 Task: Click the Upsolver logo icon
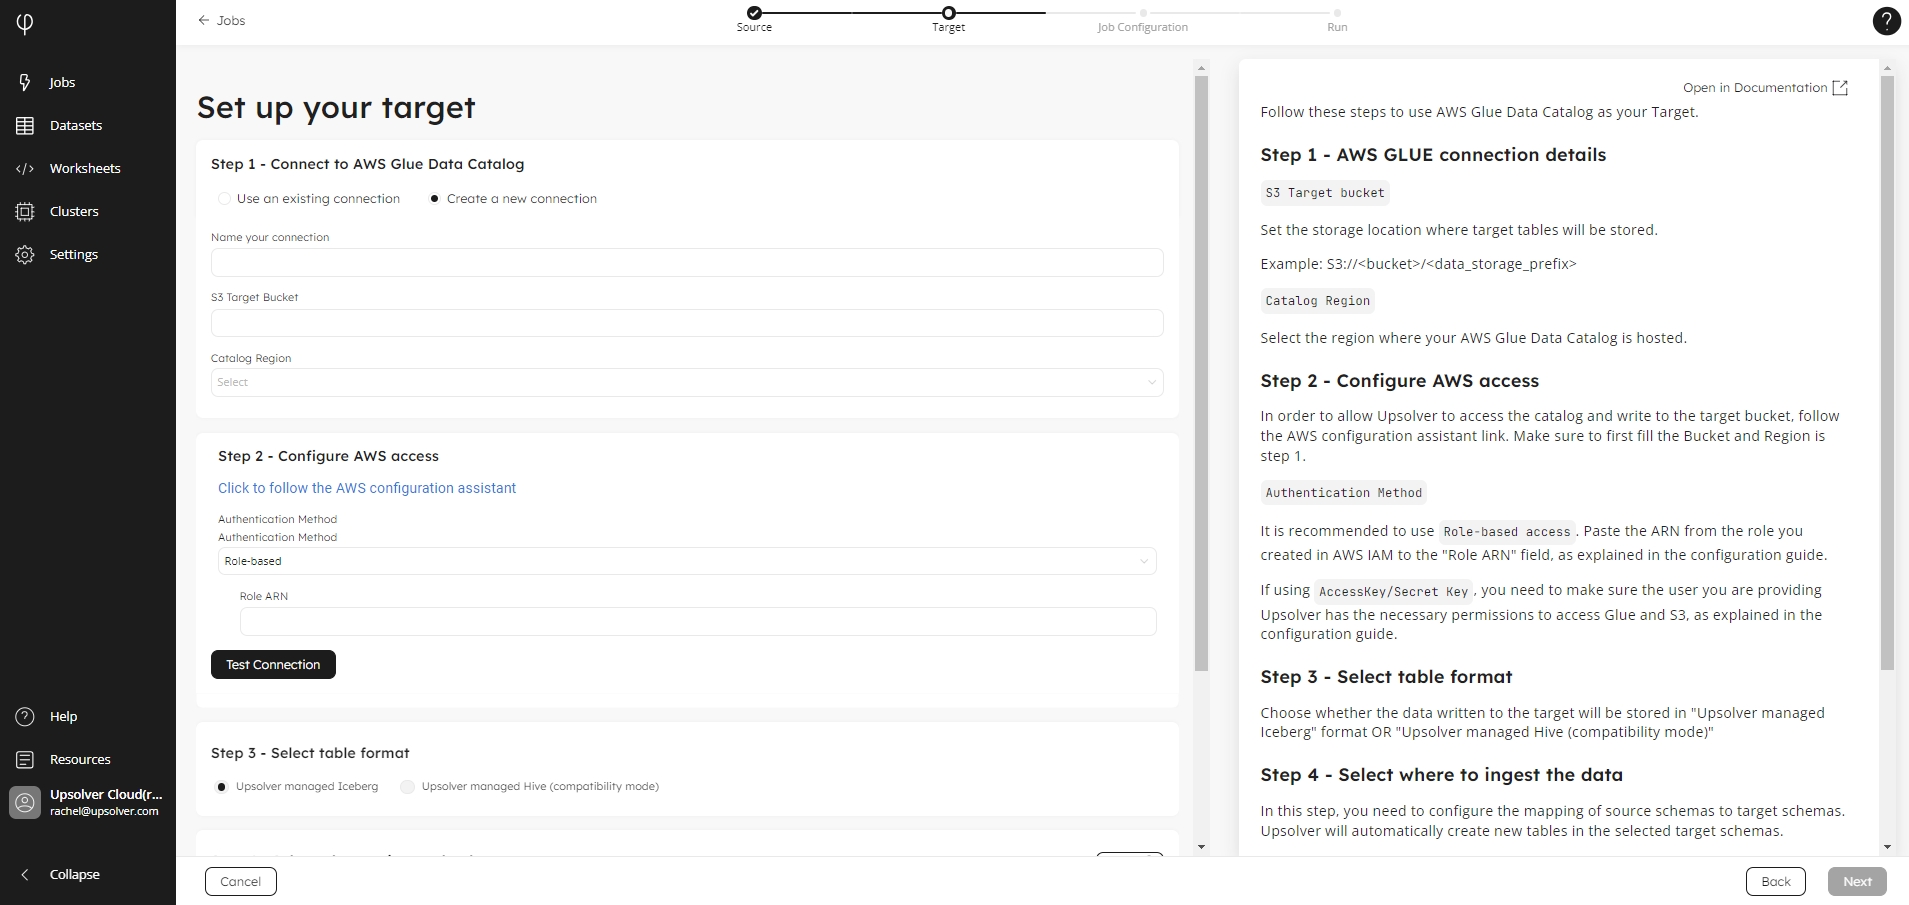[25, 23]
